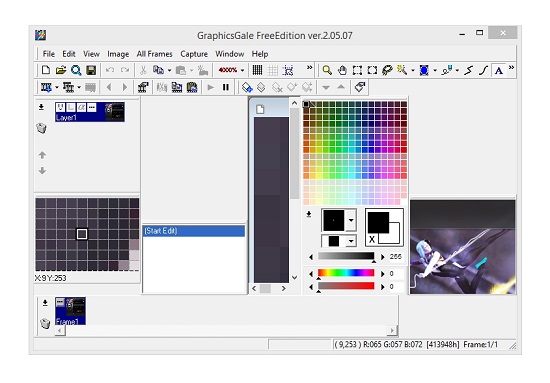
Task: Open the large black pen tip dropdown
Action: point(351,220)
